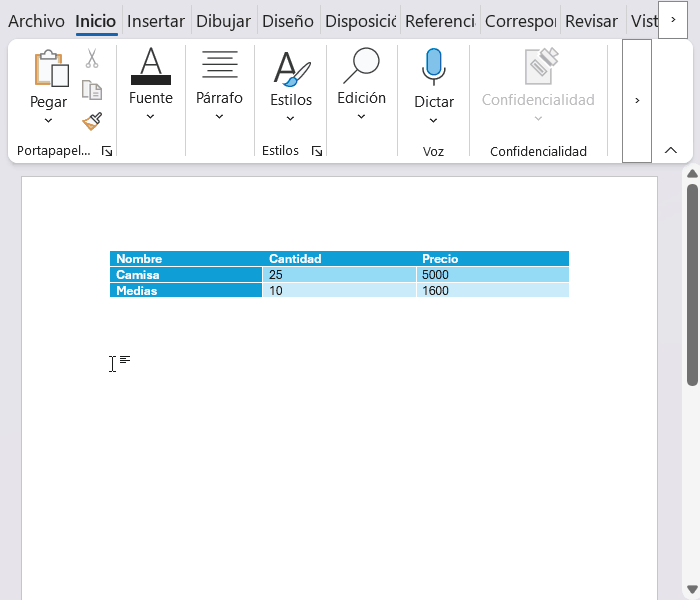Switch to the Insertar tab
The image size is (700, 600).
155,21
